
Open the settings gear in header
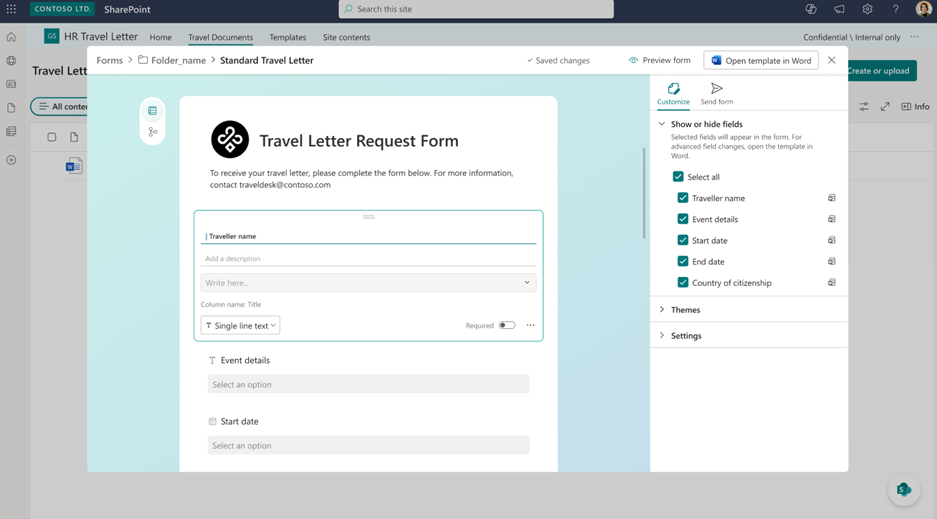867,9
